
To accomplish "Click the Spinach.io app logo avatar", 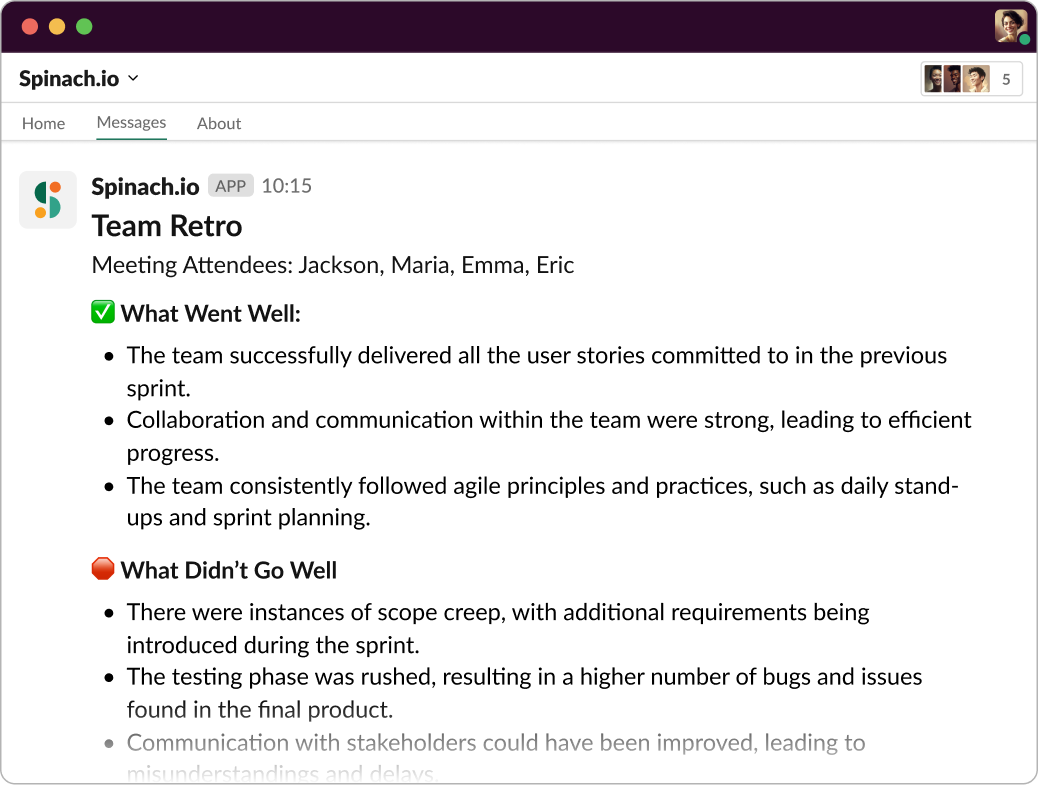I will tap(48, 199).
